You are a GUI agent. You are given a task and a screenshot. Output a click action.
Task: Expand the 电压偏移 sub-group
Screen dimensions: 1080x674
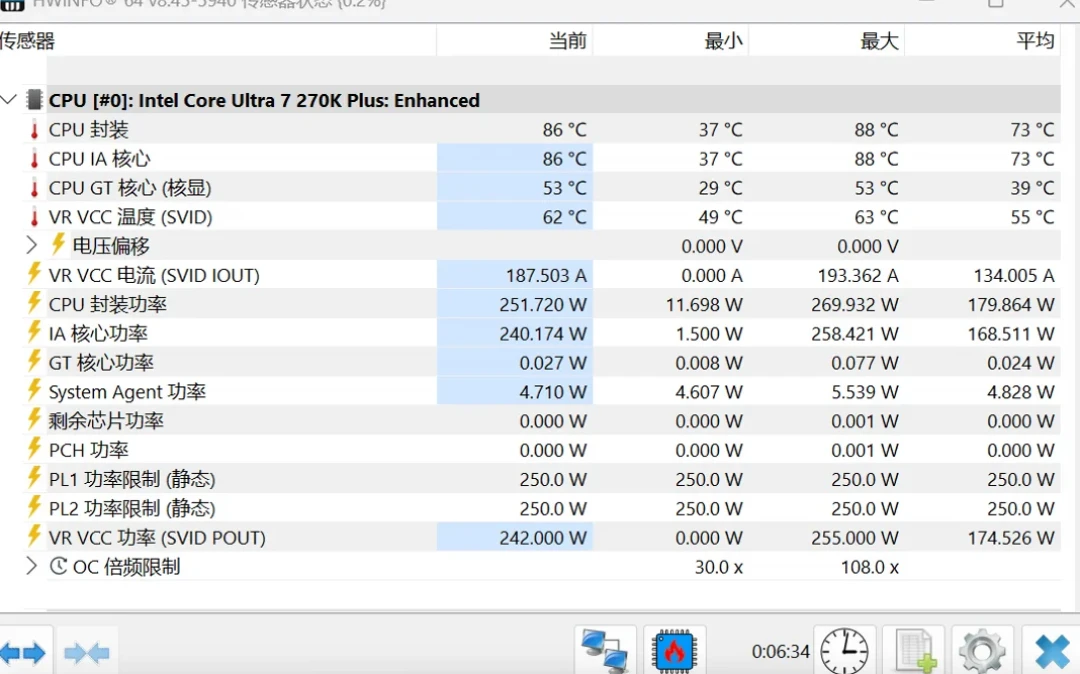(x=31, y=245)
